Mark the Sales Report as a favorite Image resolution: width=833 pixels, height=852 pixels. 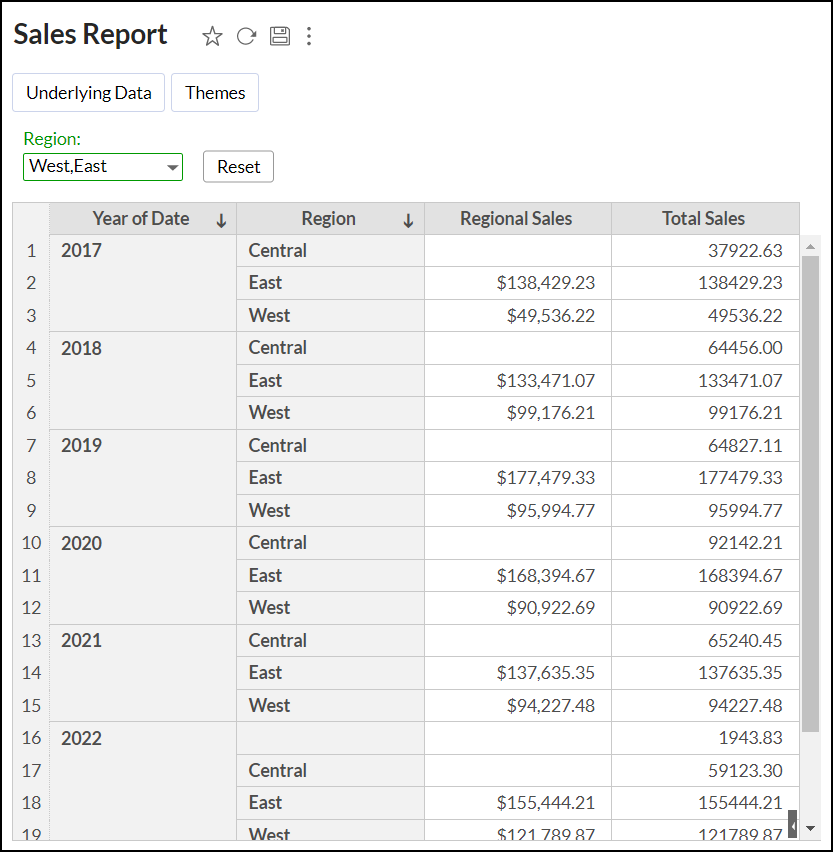coord(212,35)
